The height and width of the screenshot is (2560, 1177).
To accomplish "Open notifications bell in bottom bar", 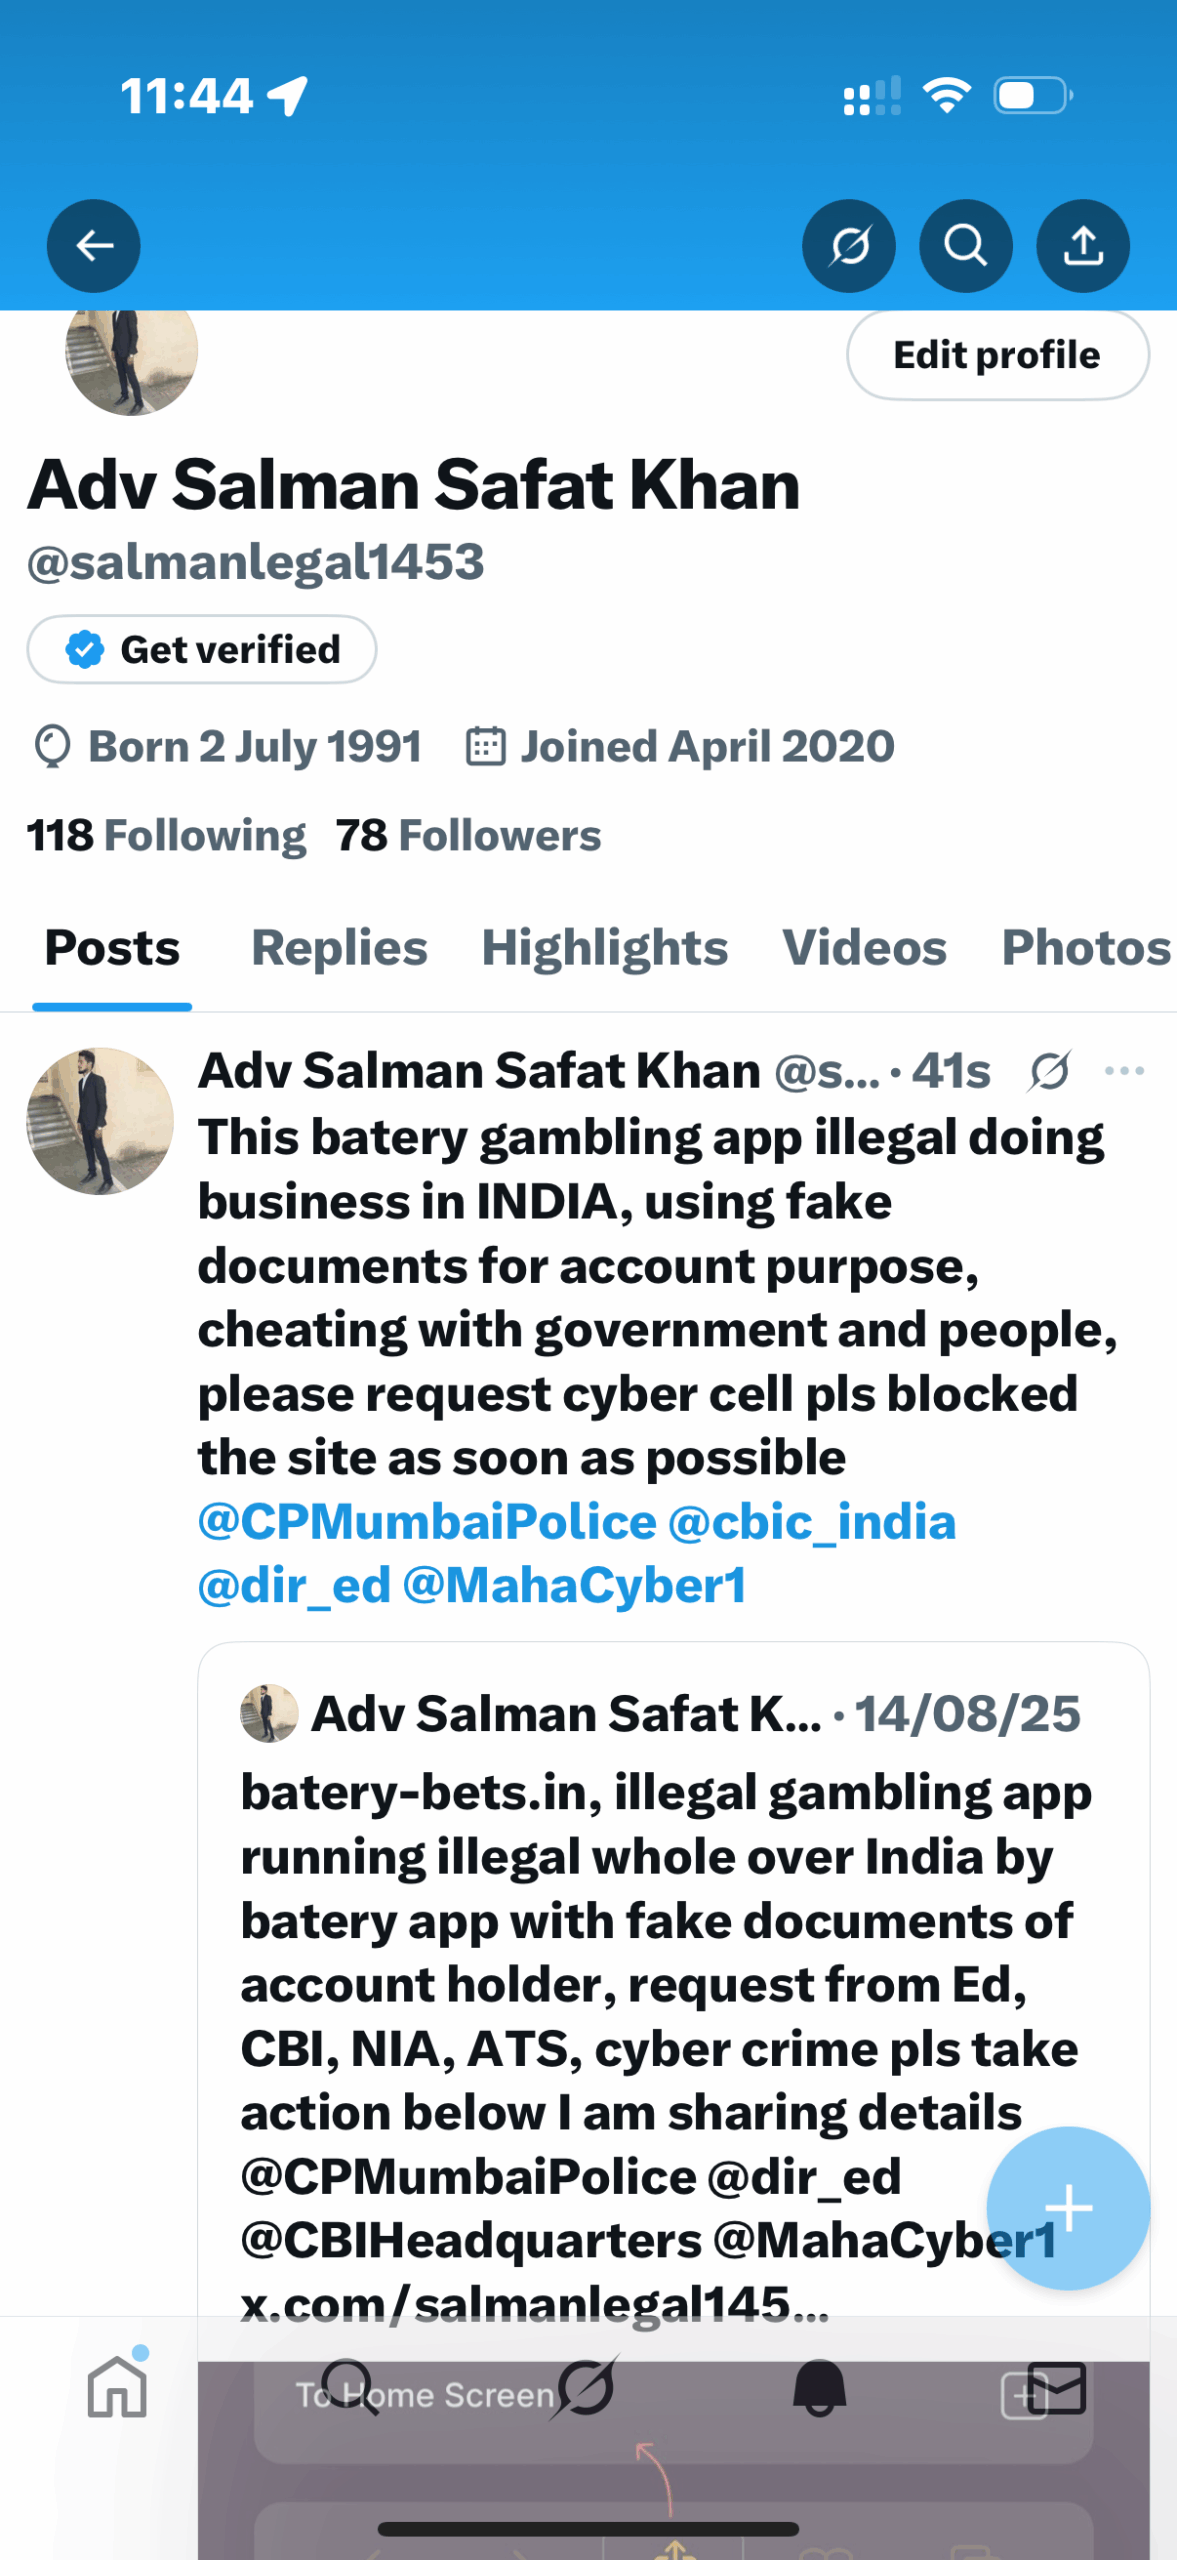I will (819, 2388).
